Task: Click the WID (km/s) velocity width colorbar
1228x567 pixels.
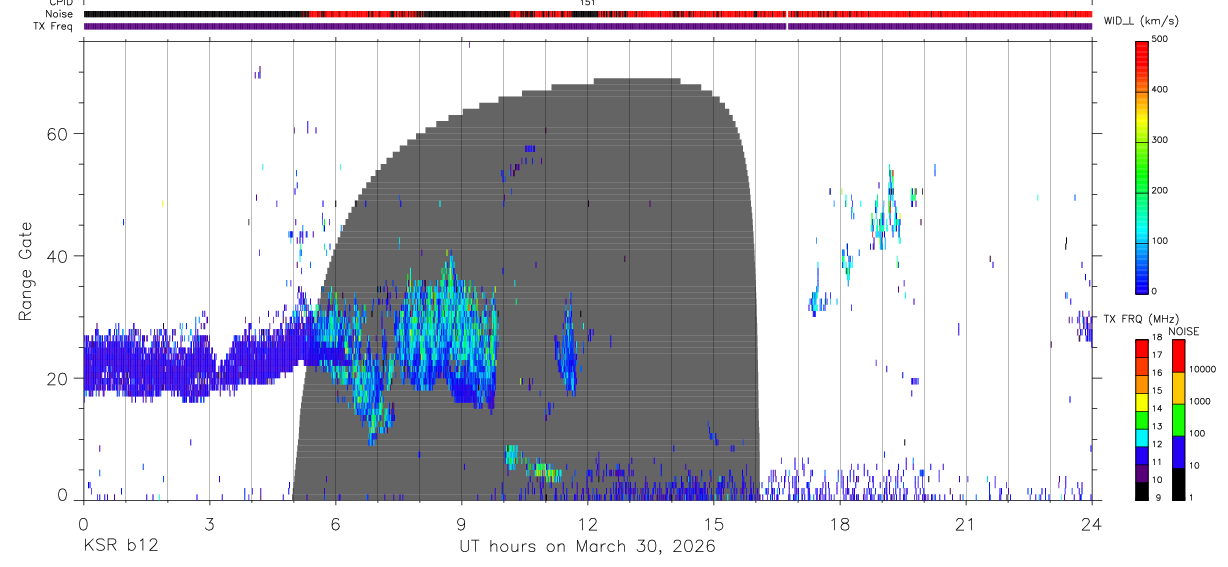Action: coord(1142,166)
